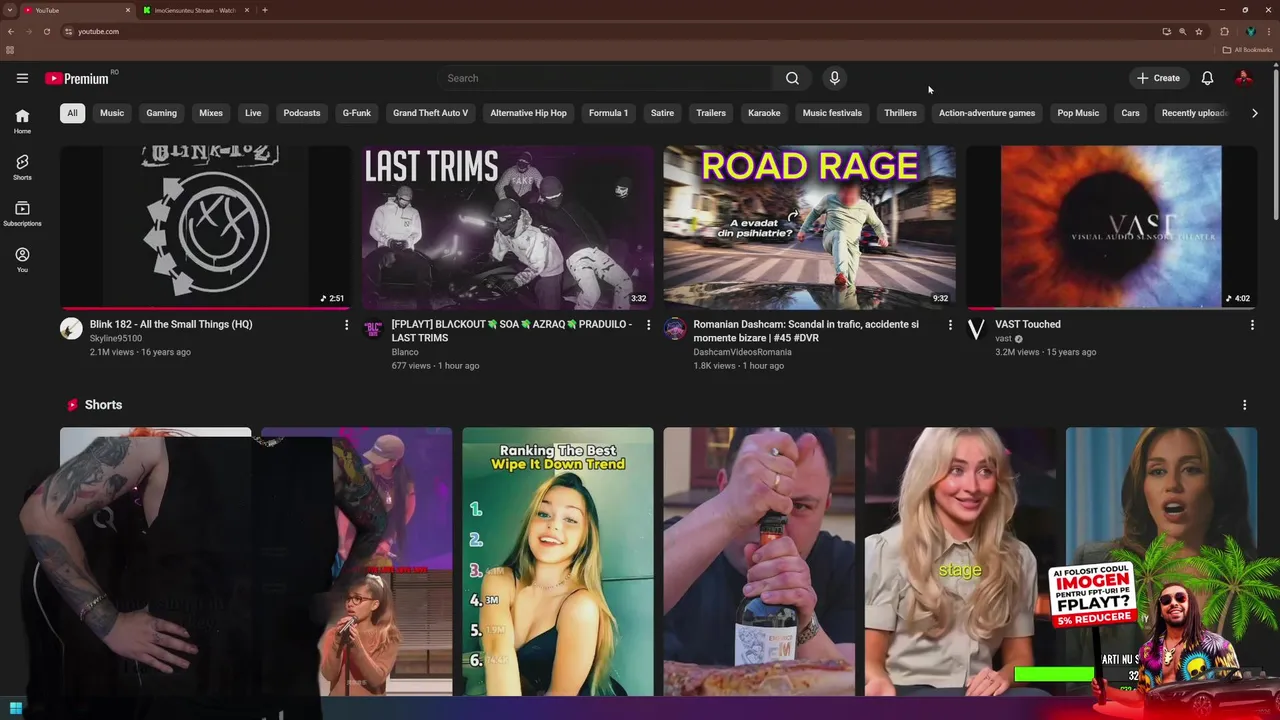The height and width of the screenshot is (720, 1280).
Task: Select the Trailers filter chip
Action: click(711, 113)
